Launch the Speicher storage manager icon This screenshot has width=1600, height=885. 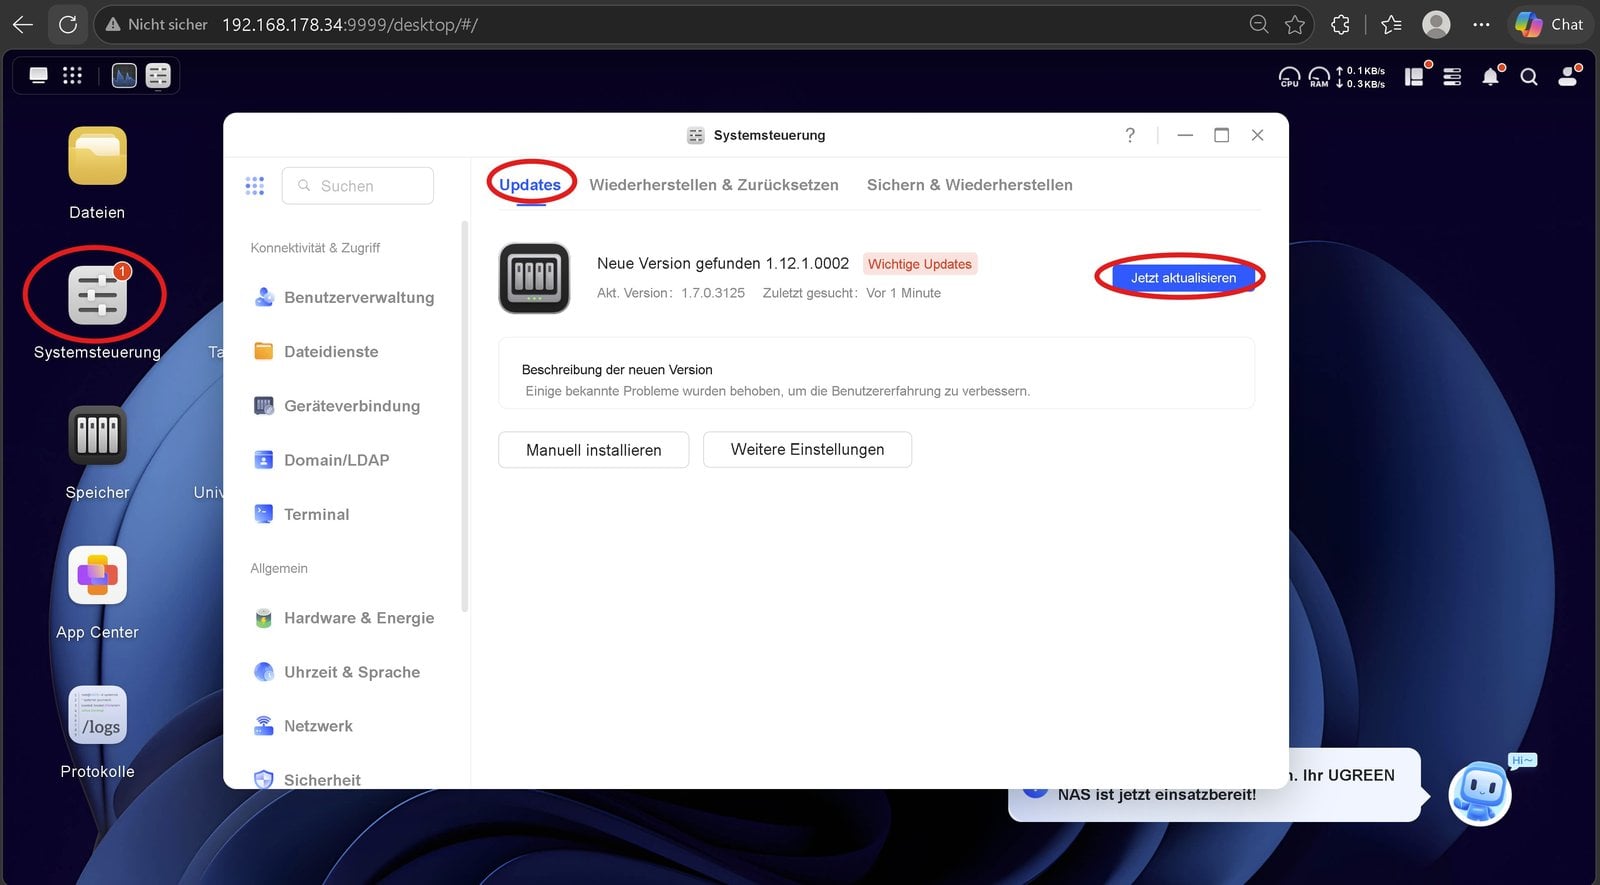[97, 435]
